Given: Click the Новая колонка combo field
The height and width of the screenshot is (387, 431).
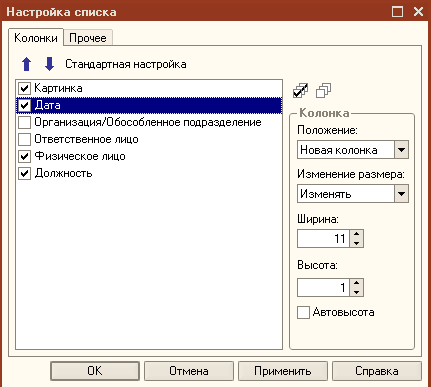Looking at the screenshot, I should tap(346, 150).
